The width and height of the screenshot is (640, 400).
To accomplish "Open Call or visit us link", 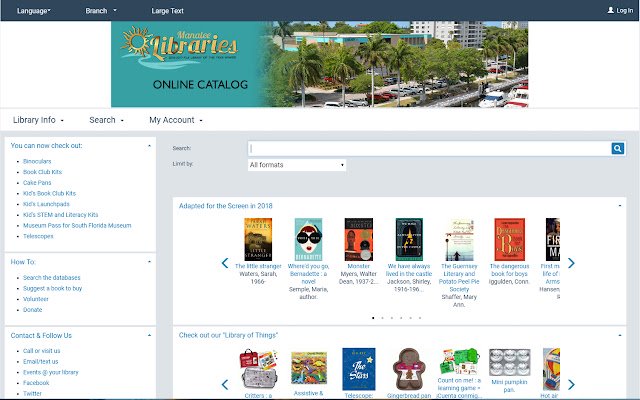I will pyautogui.click(x=42, y=351).
